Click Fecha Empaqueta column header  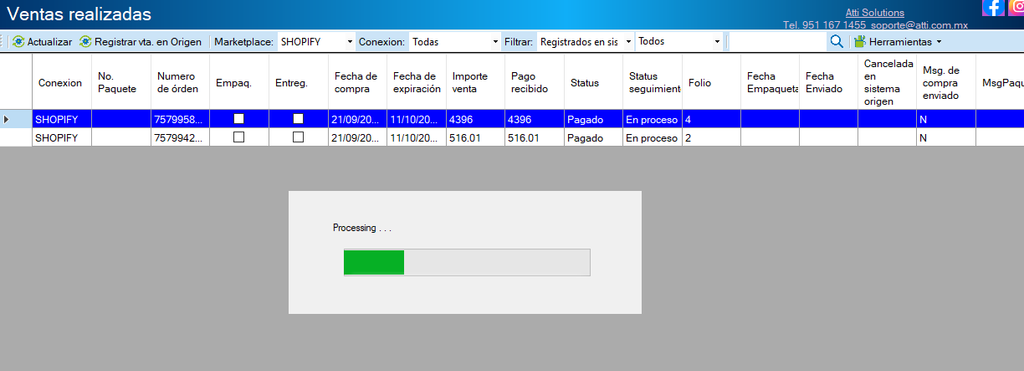click(x=770, y=83)
